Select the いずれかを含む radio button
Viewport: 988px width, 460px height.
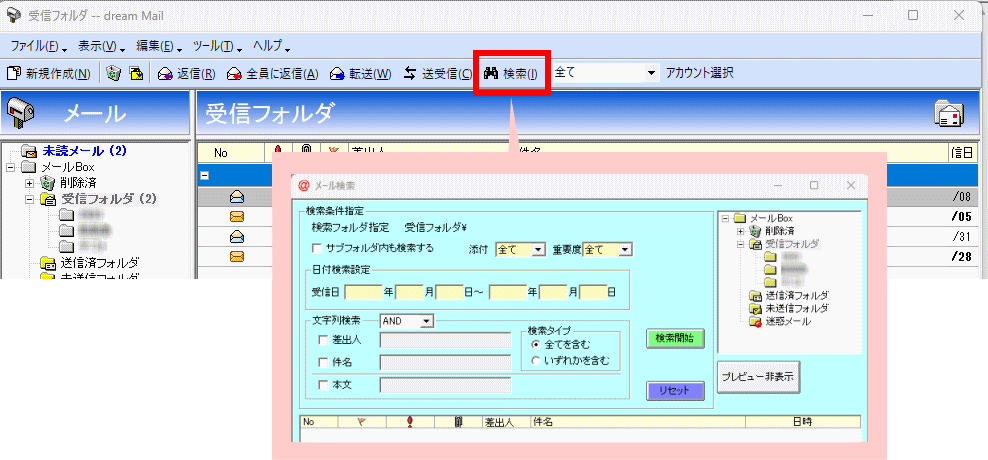tap(536, 360)
